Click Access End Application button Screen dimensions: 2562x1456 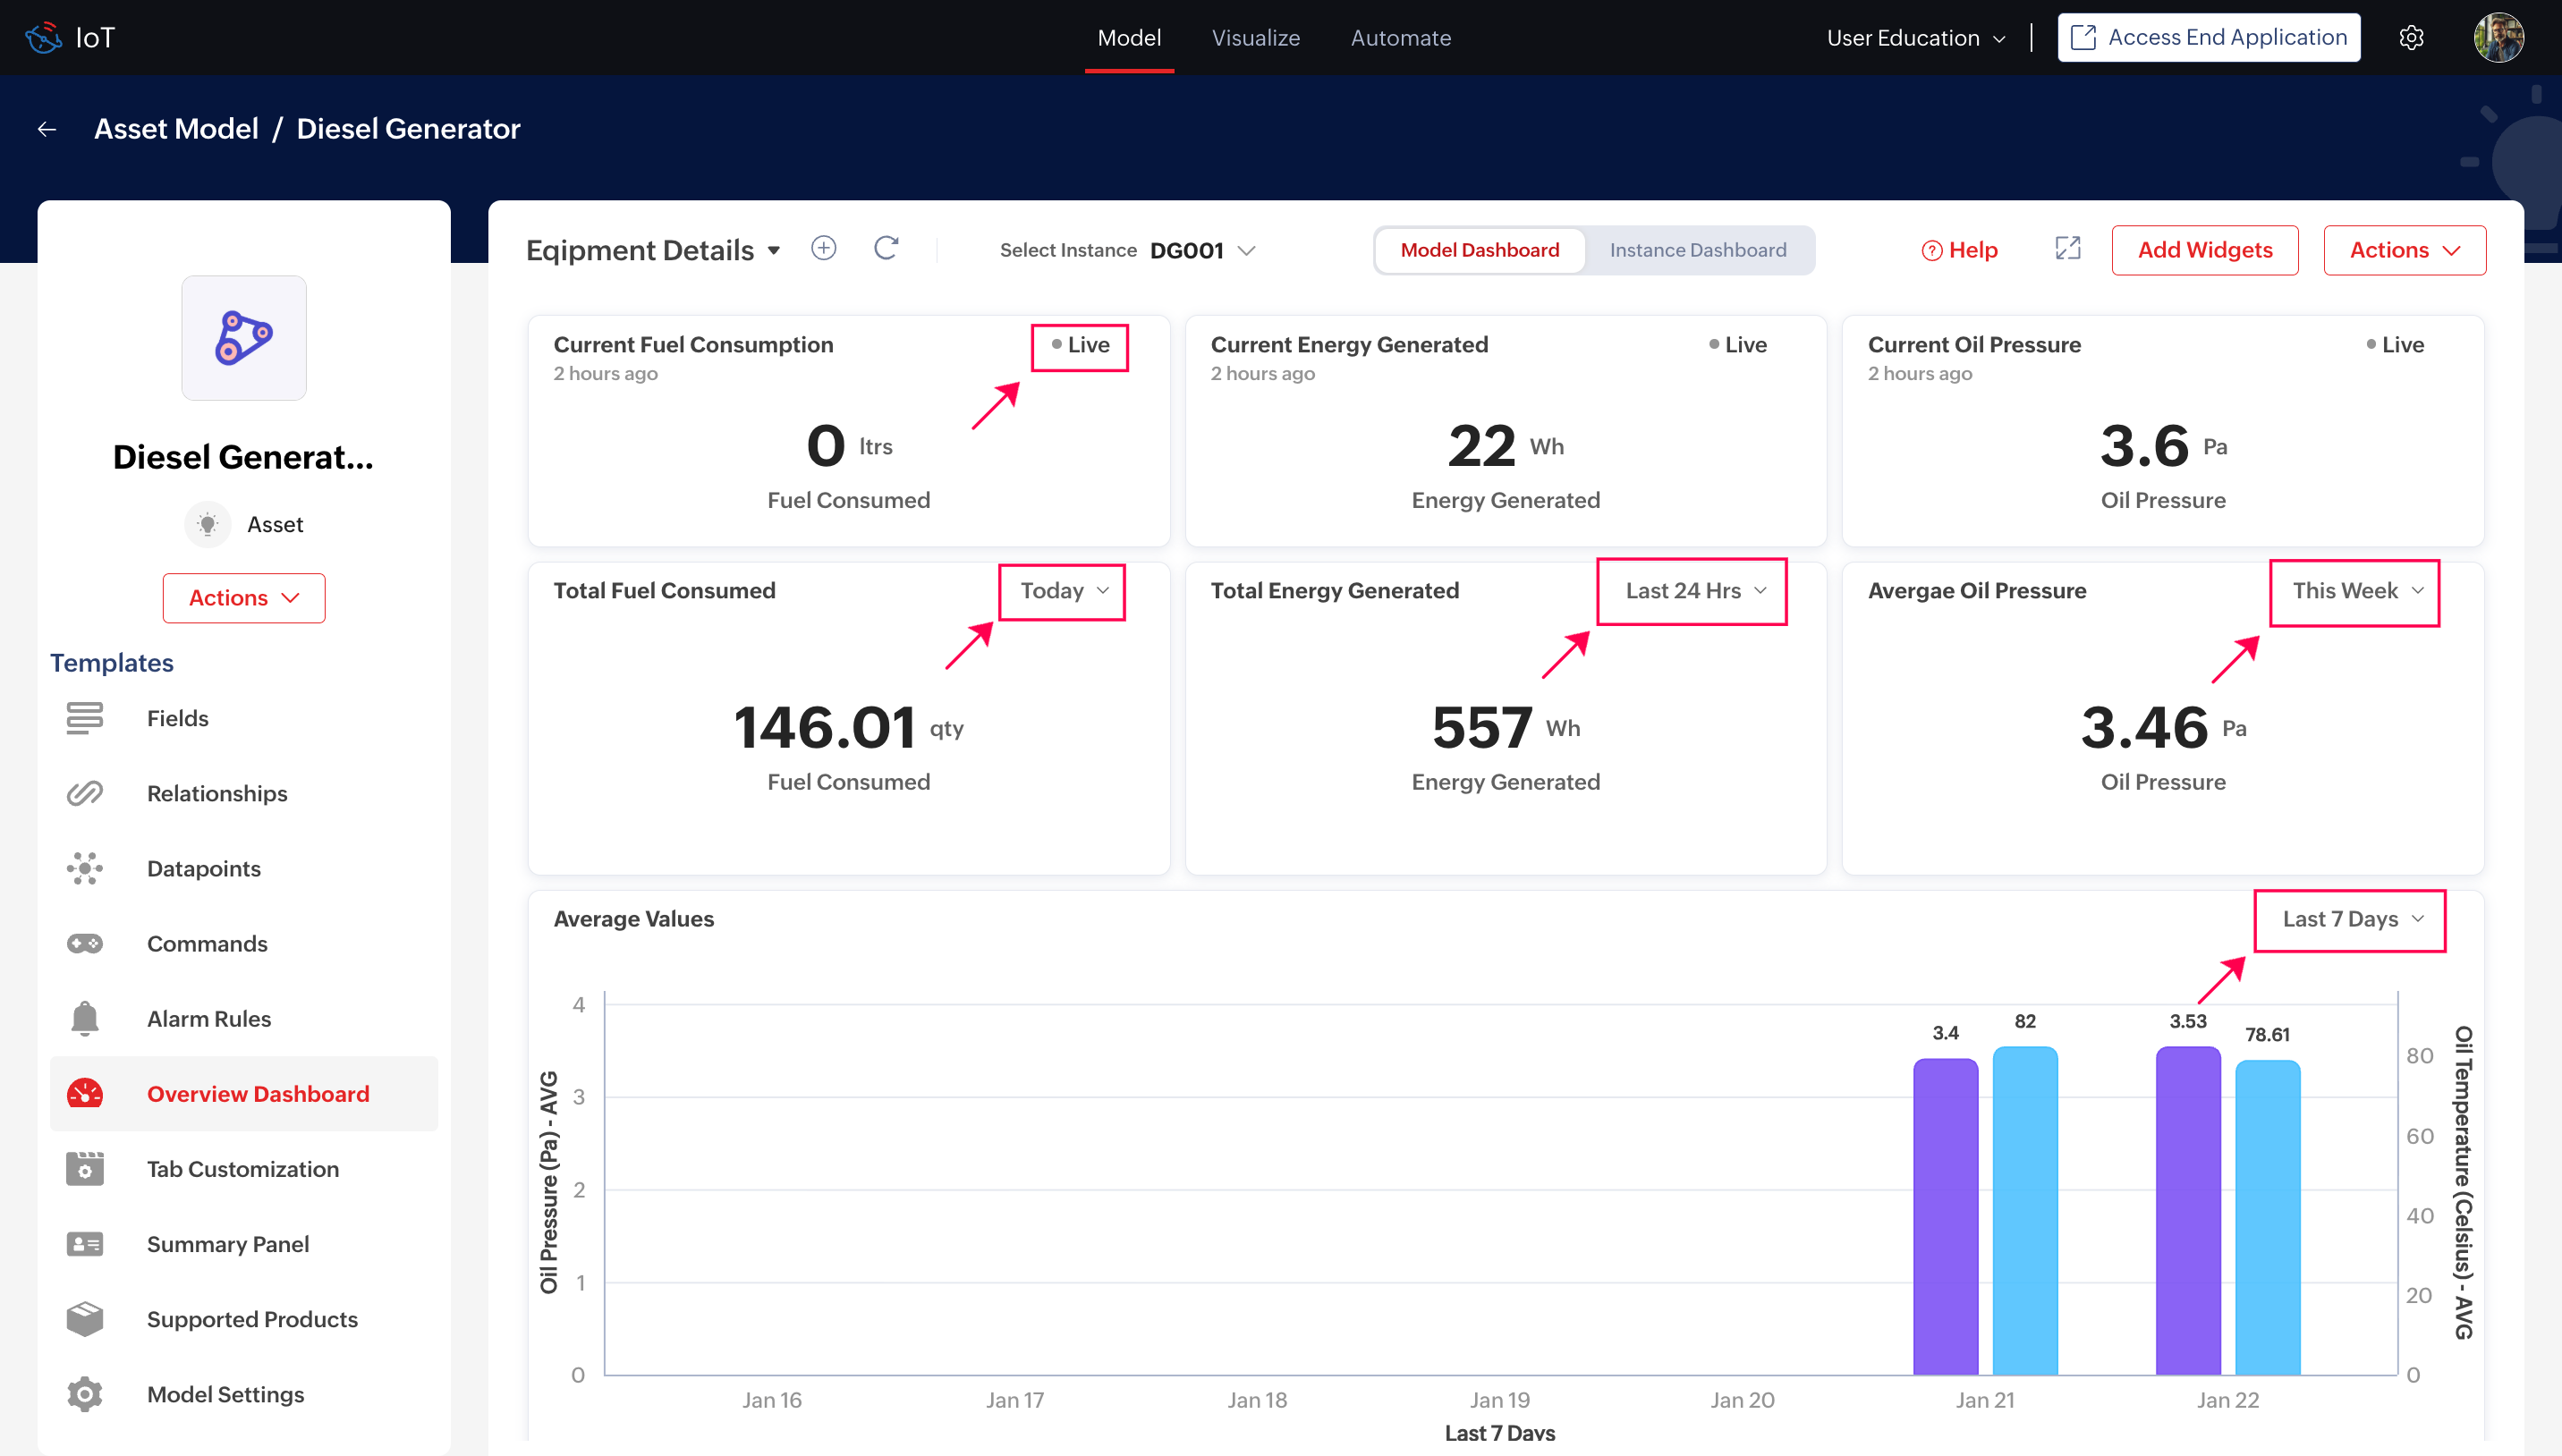click(x=2208, y=38)
